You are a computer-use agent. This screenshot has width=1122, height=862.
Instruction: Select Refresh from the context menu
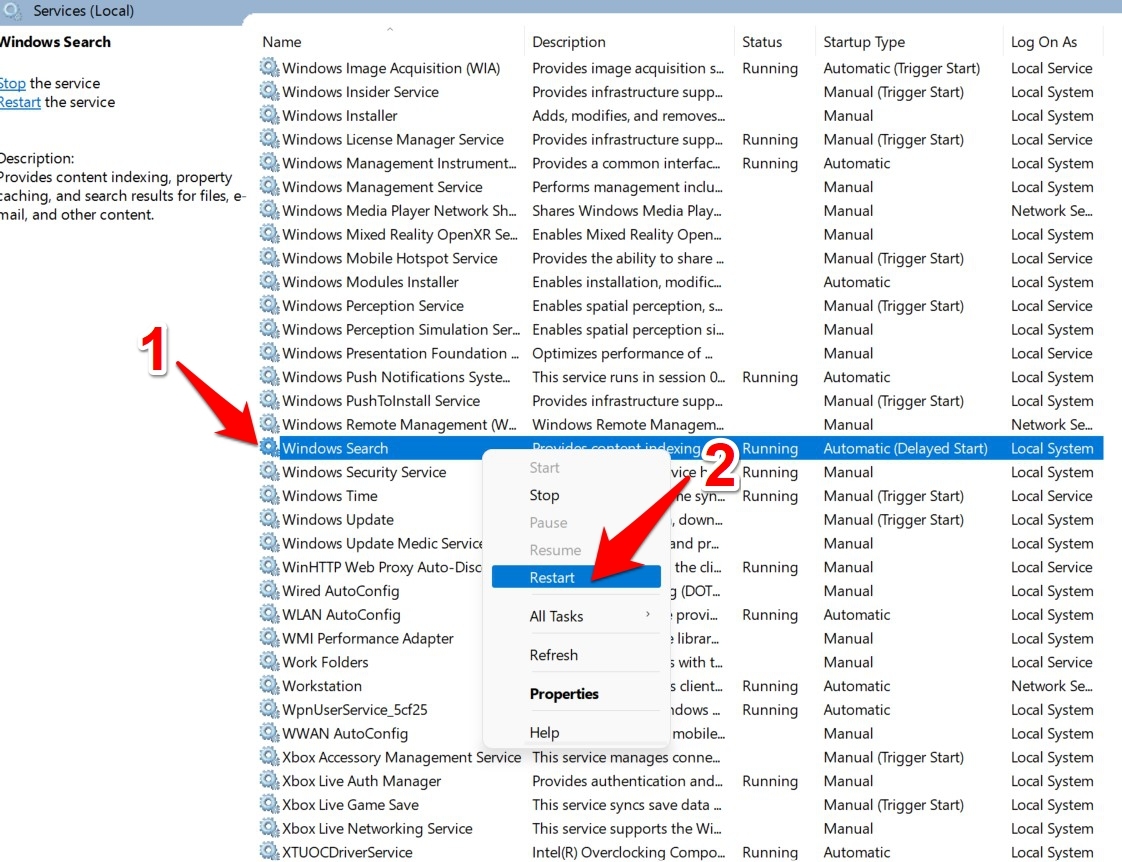(553, 655)
